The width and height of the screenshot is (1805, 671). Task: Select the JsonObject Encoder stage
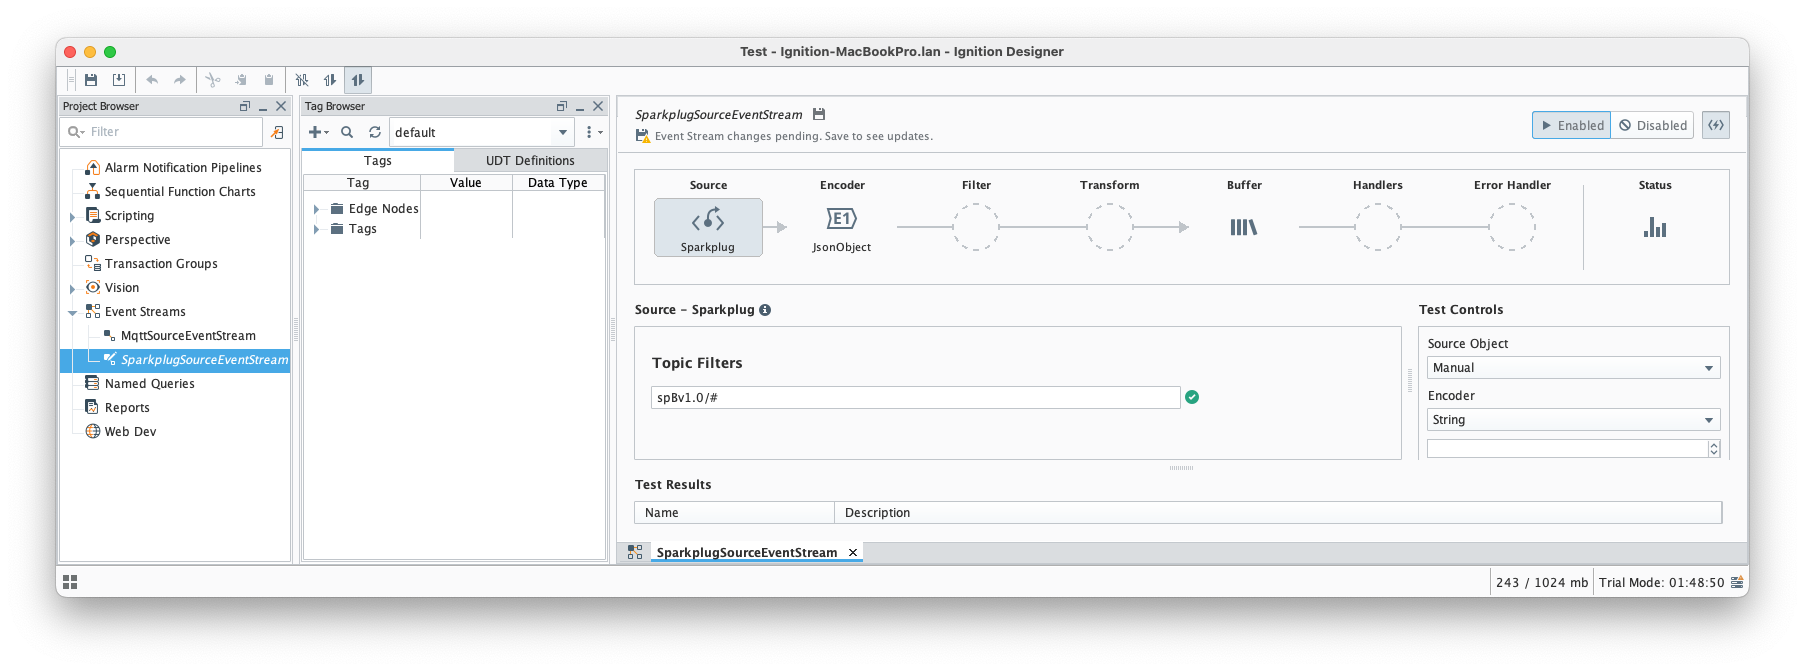(842, 228)
